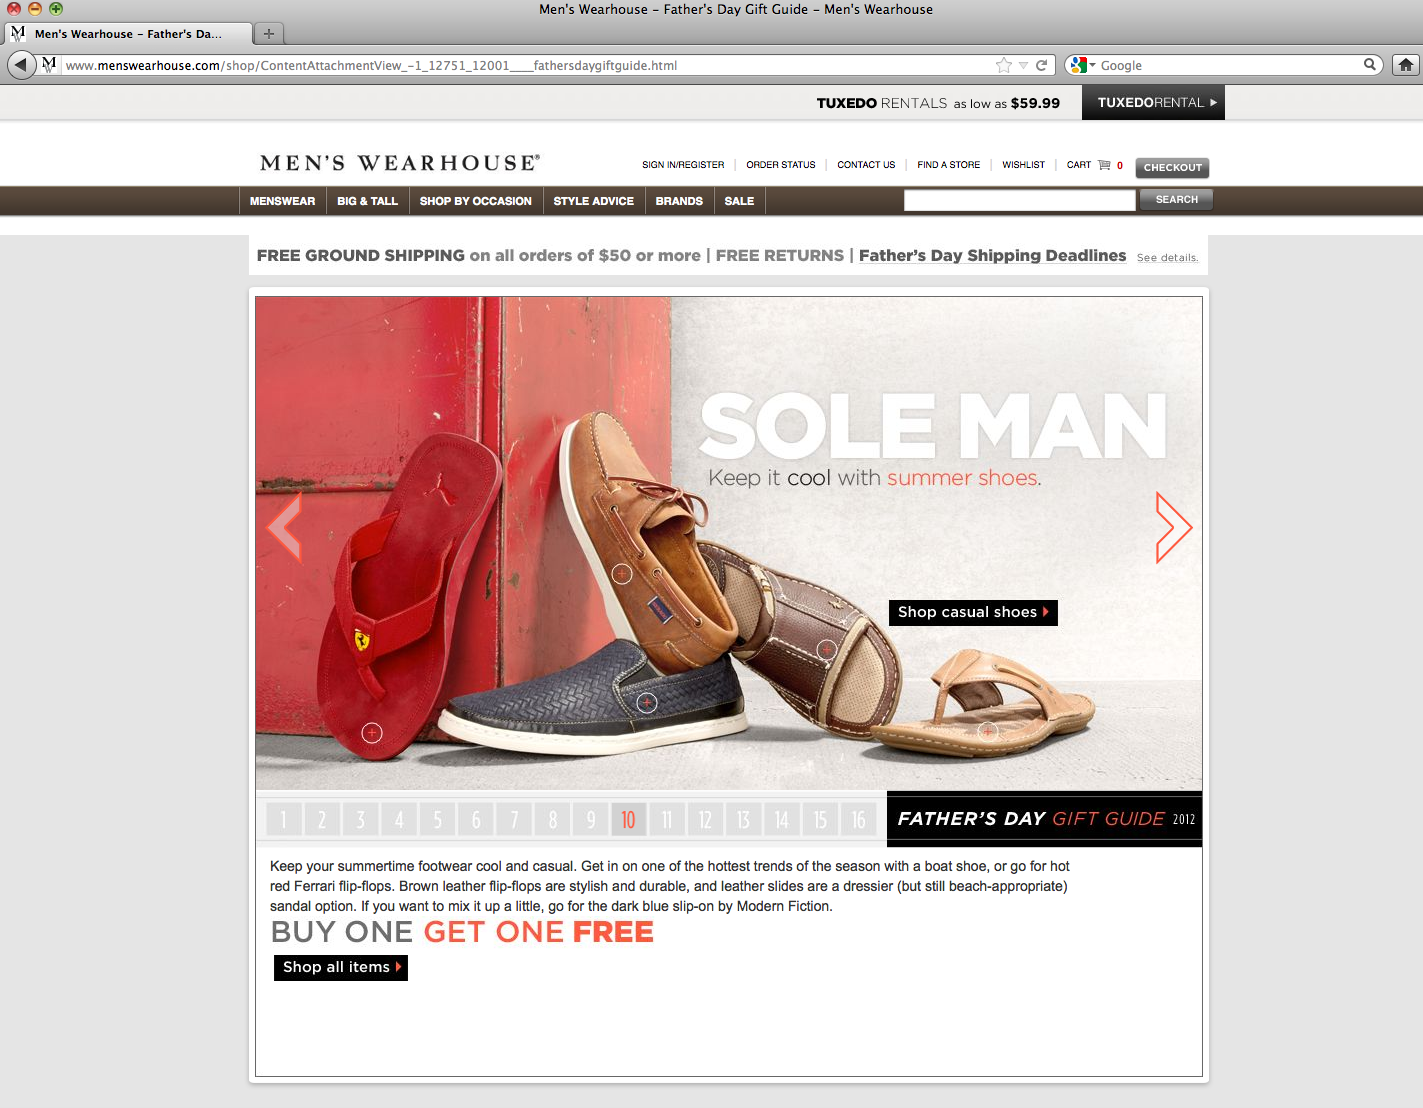Open the MENSWEAR menu
The image size is (1423, 1108).
click(282, 201)
